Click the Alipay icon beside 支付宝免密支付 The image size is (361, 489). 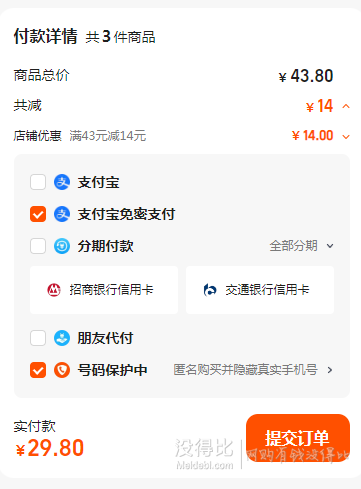pos(62,214)
